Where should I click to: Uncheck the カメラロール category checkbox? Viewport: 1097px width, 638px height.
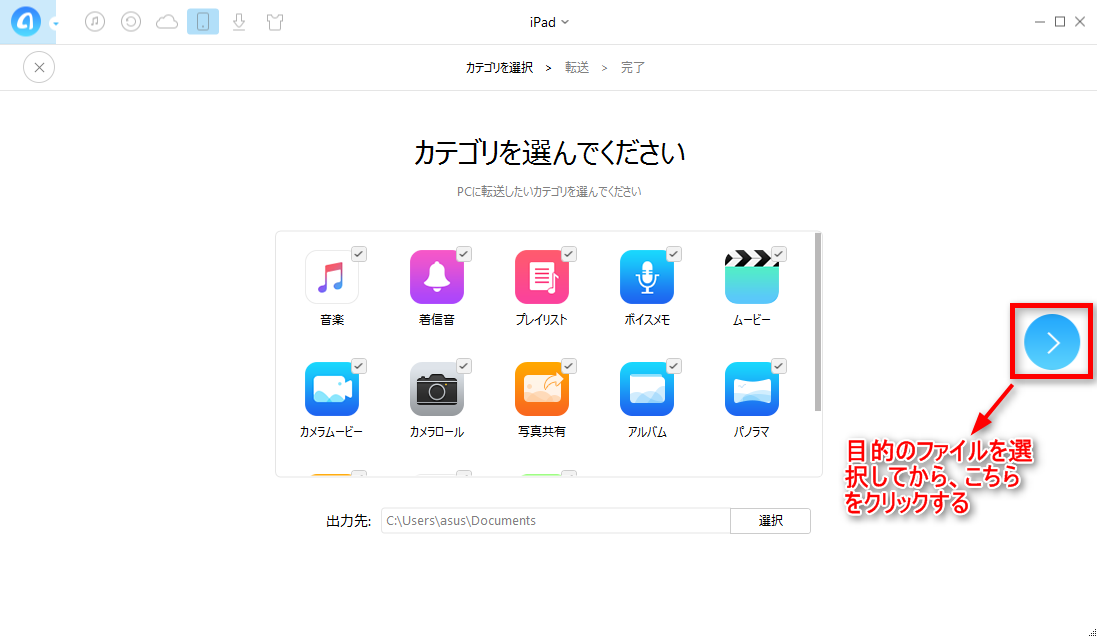tap(464, 366)
